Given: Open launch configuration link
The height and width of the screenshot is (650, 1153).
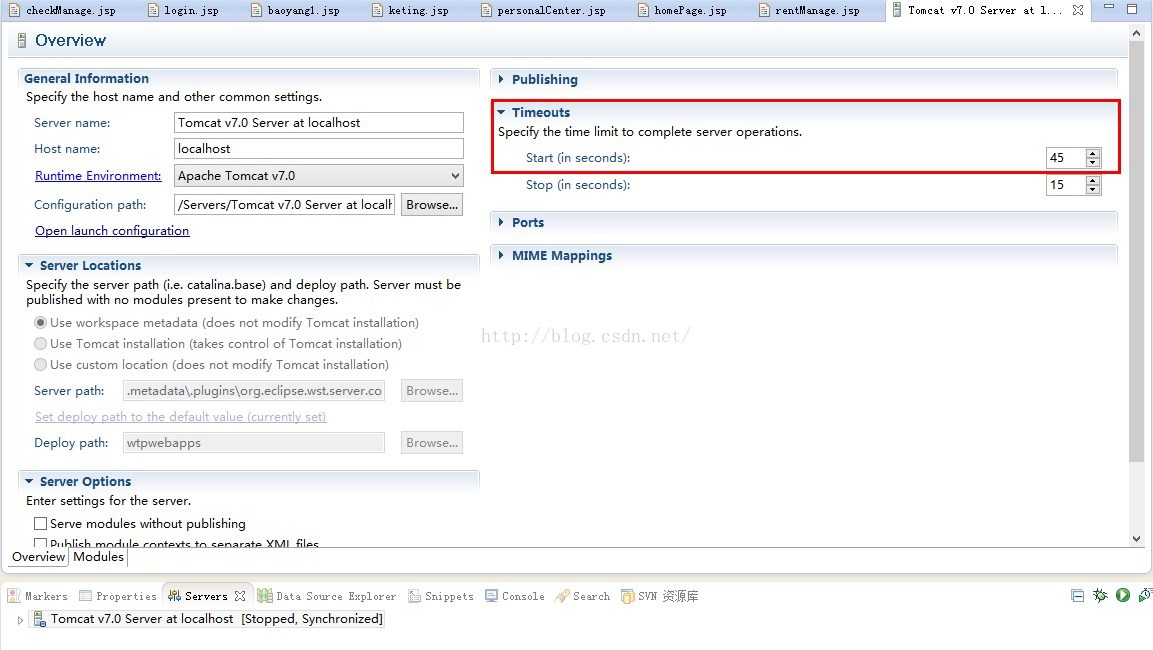Looking at the screenshot, I should pos(112,231).
